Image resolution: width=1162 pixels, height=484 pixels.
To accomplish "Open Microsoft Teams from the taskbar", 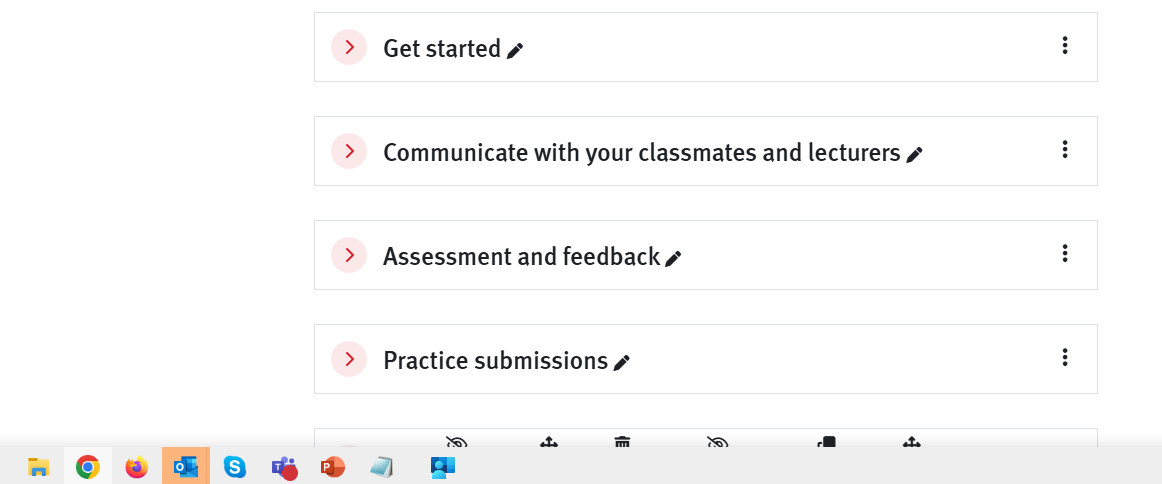I will pos(283,466).
